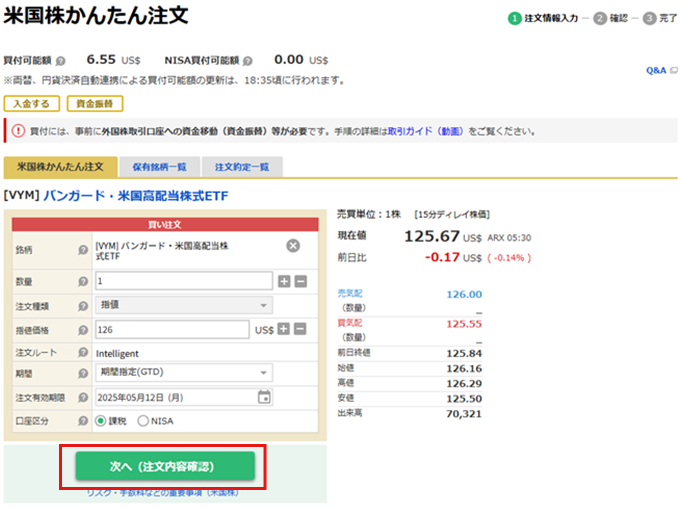The height and width of the screenshot is (509, 680).
Task: Click 次へ（注文内容確認） button
Action: tap(165, 466)
